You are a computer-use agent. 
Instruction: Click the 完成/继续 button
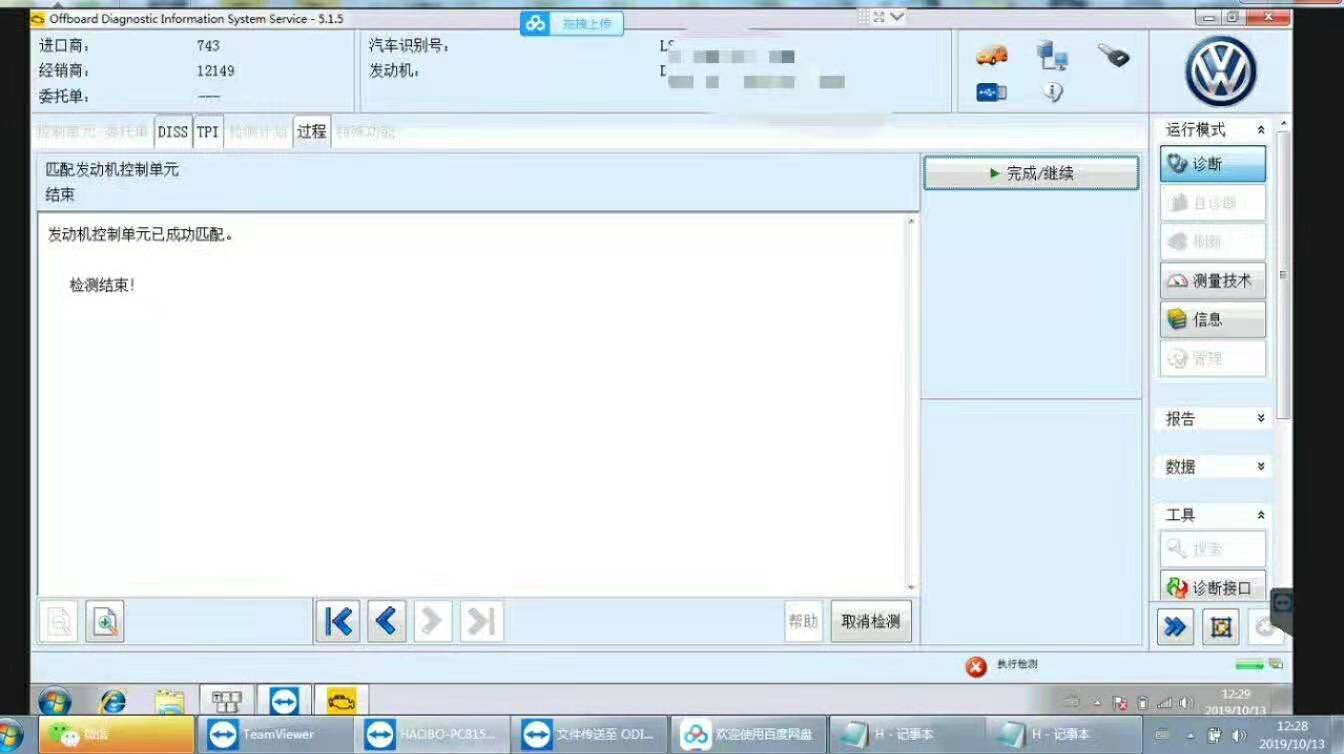click(1030, 172)
